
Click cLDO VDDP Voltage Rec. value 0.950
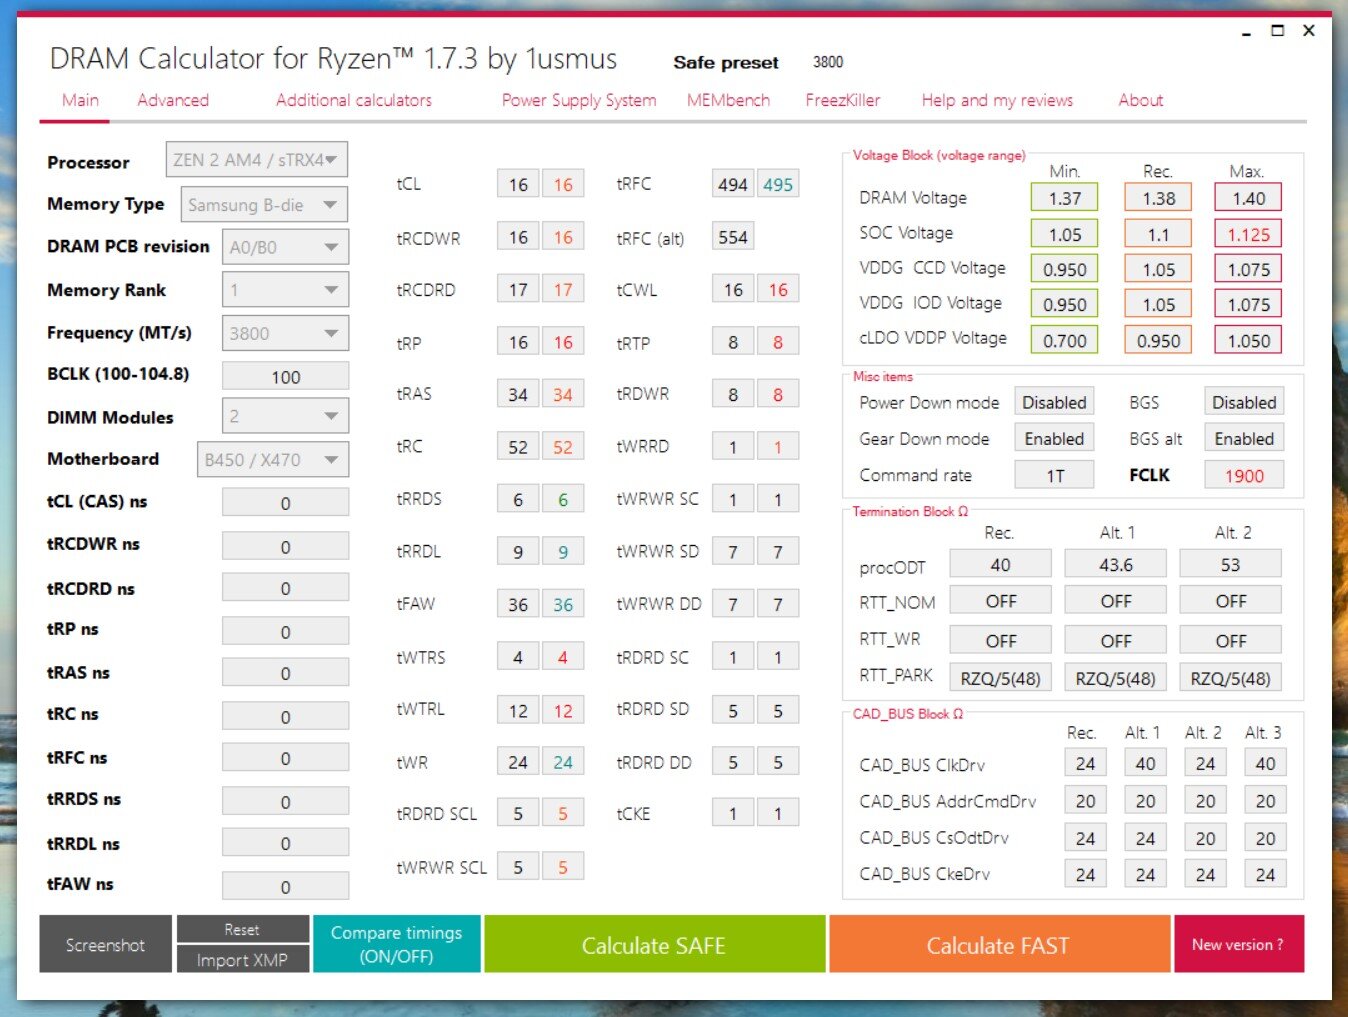pyautogui.click(x=1158, y=340)
